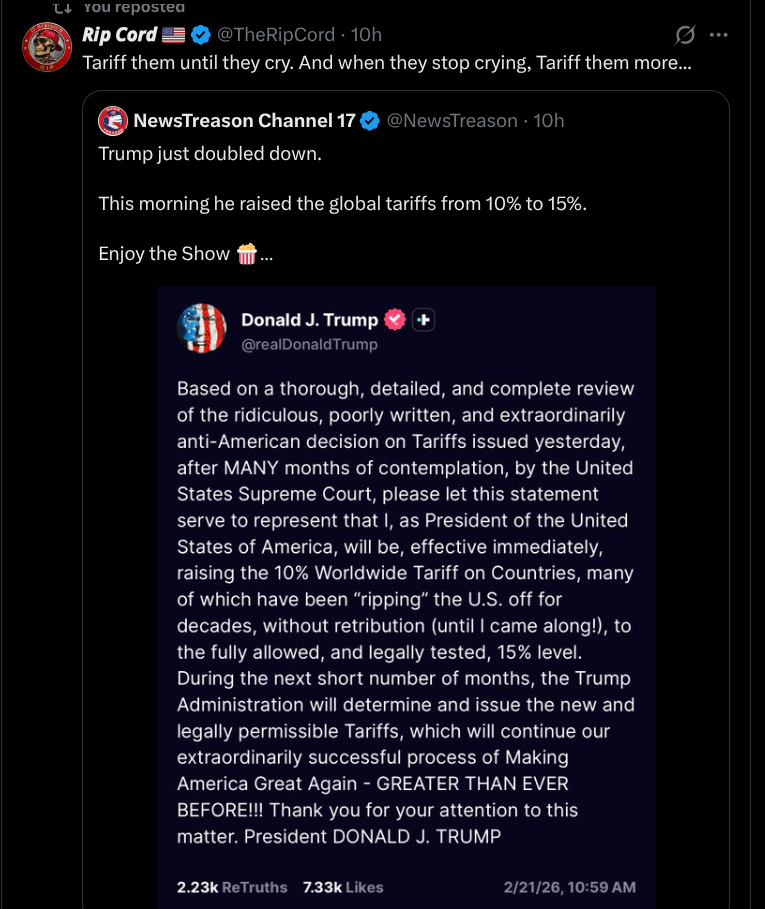The height and width of the screenshot is (909, 765).
Task: Click Rip Cord's blue verified badge
Action: 201,35
